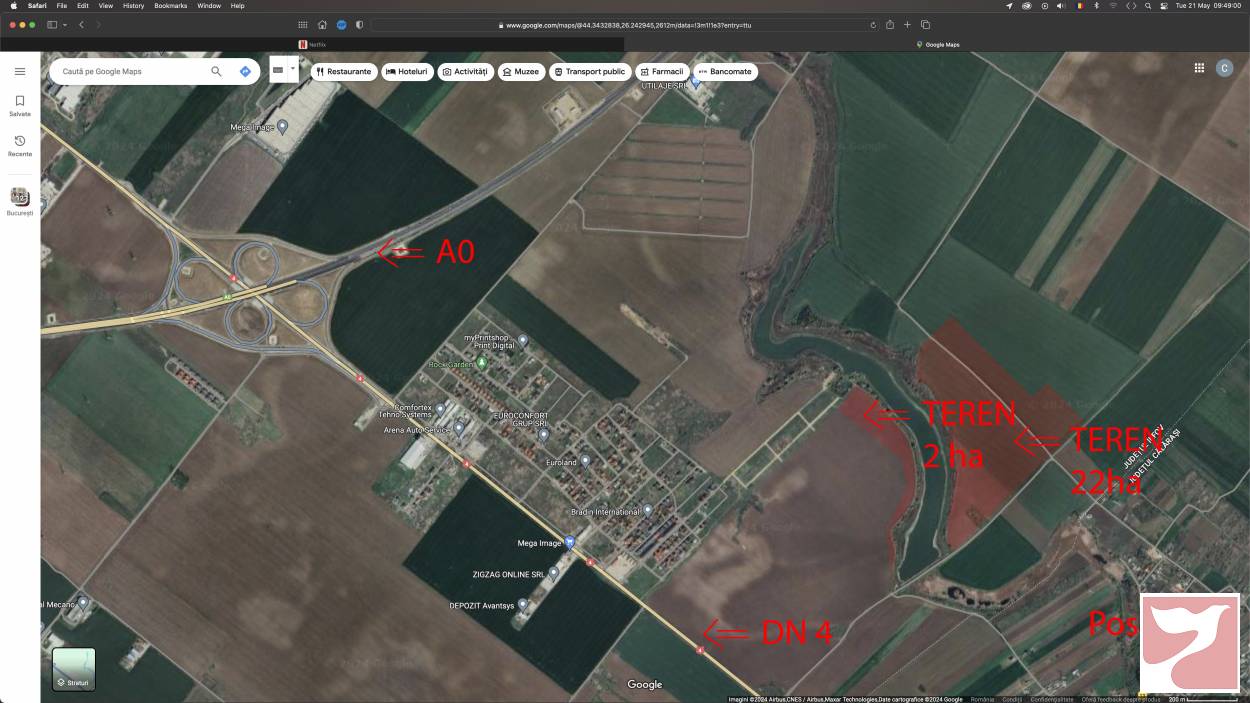Click the keyboard input tool icon

click(x=278, y=71)
